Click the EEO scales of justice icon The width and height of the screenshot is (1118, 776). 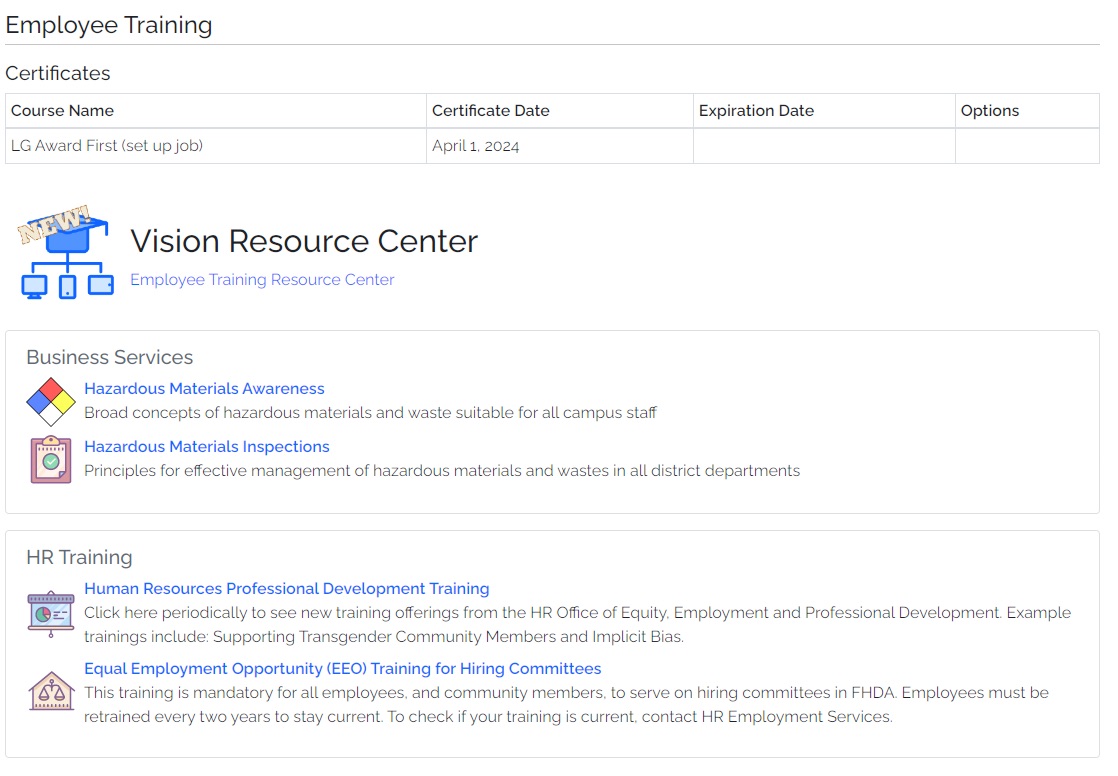(50, 691)
